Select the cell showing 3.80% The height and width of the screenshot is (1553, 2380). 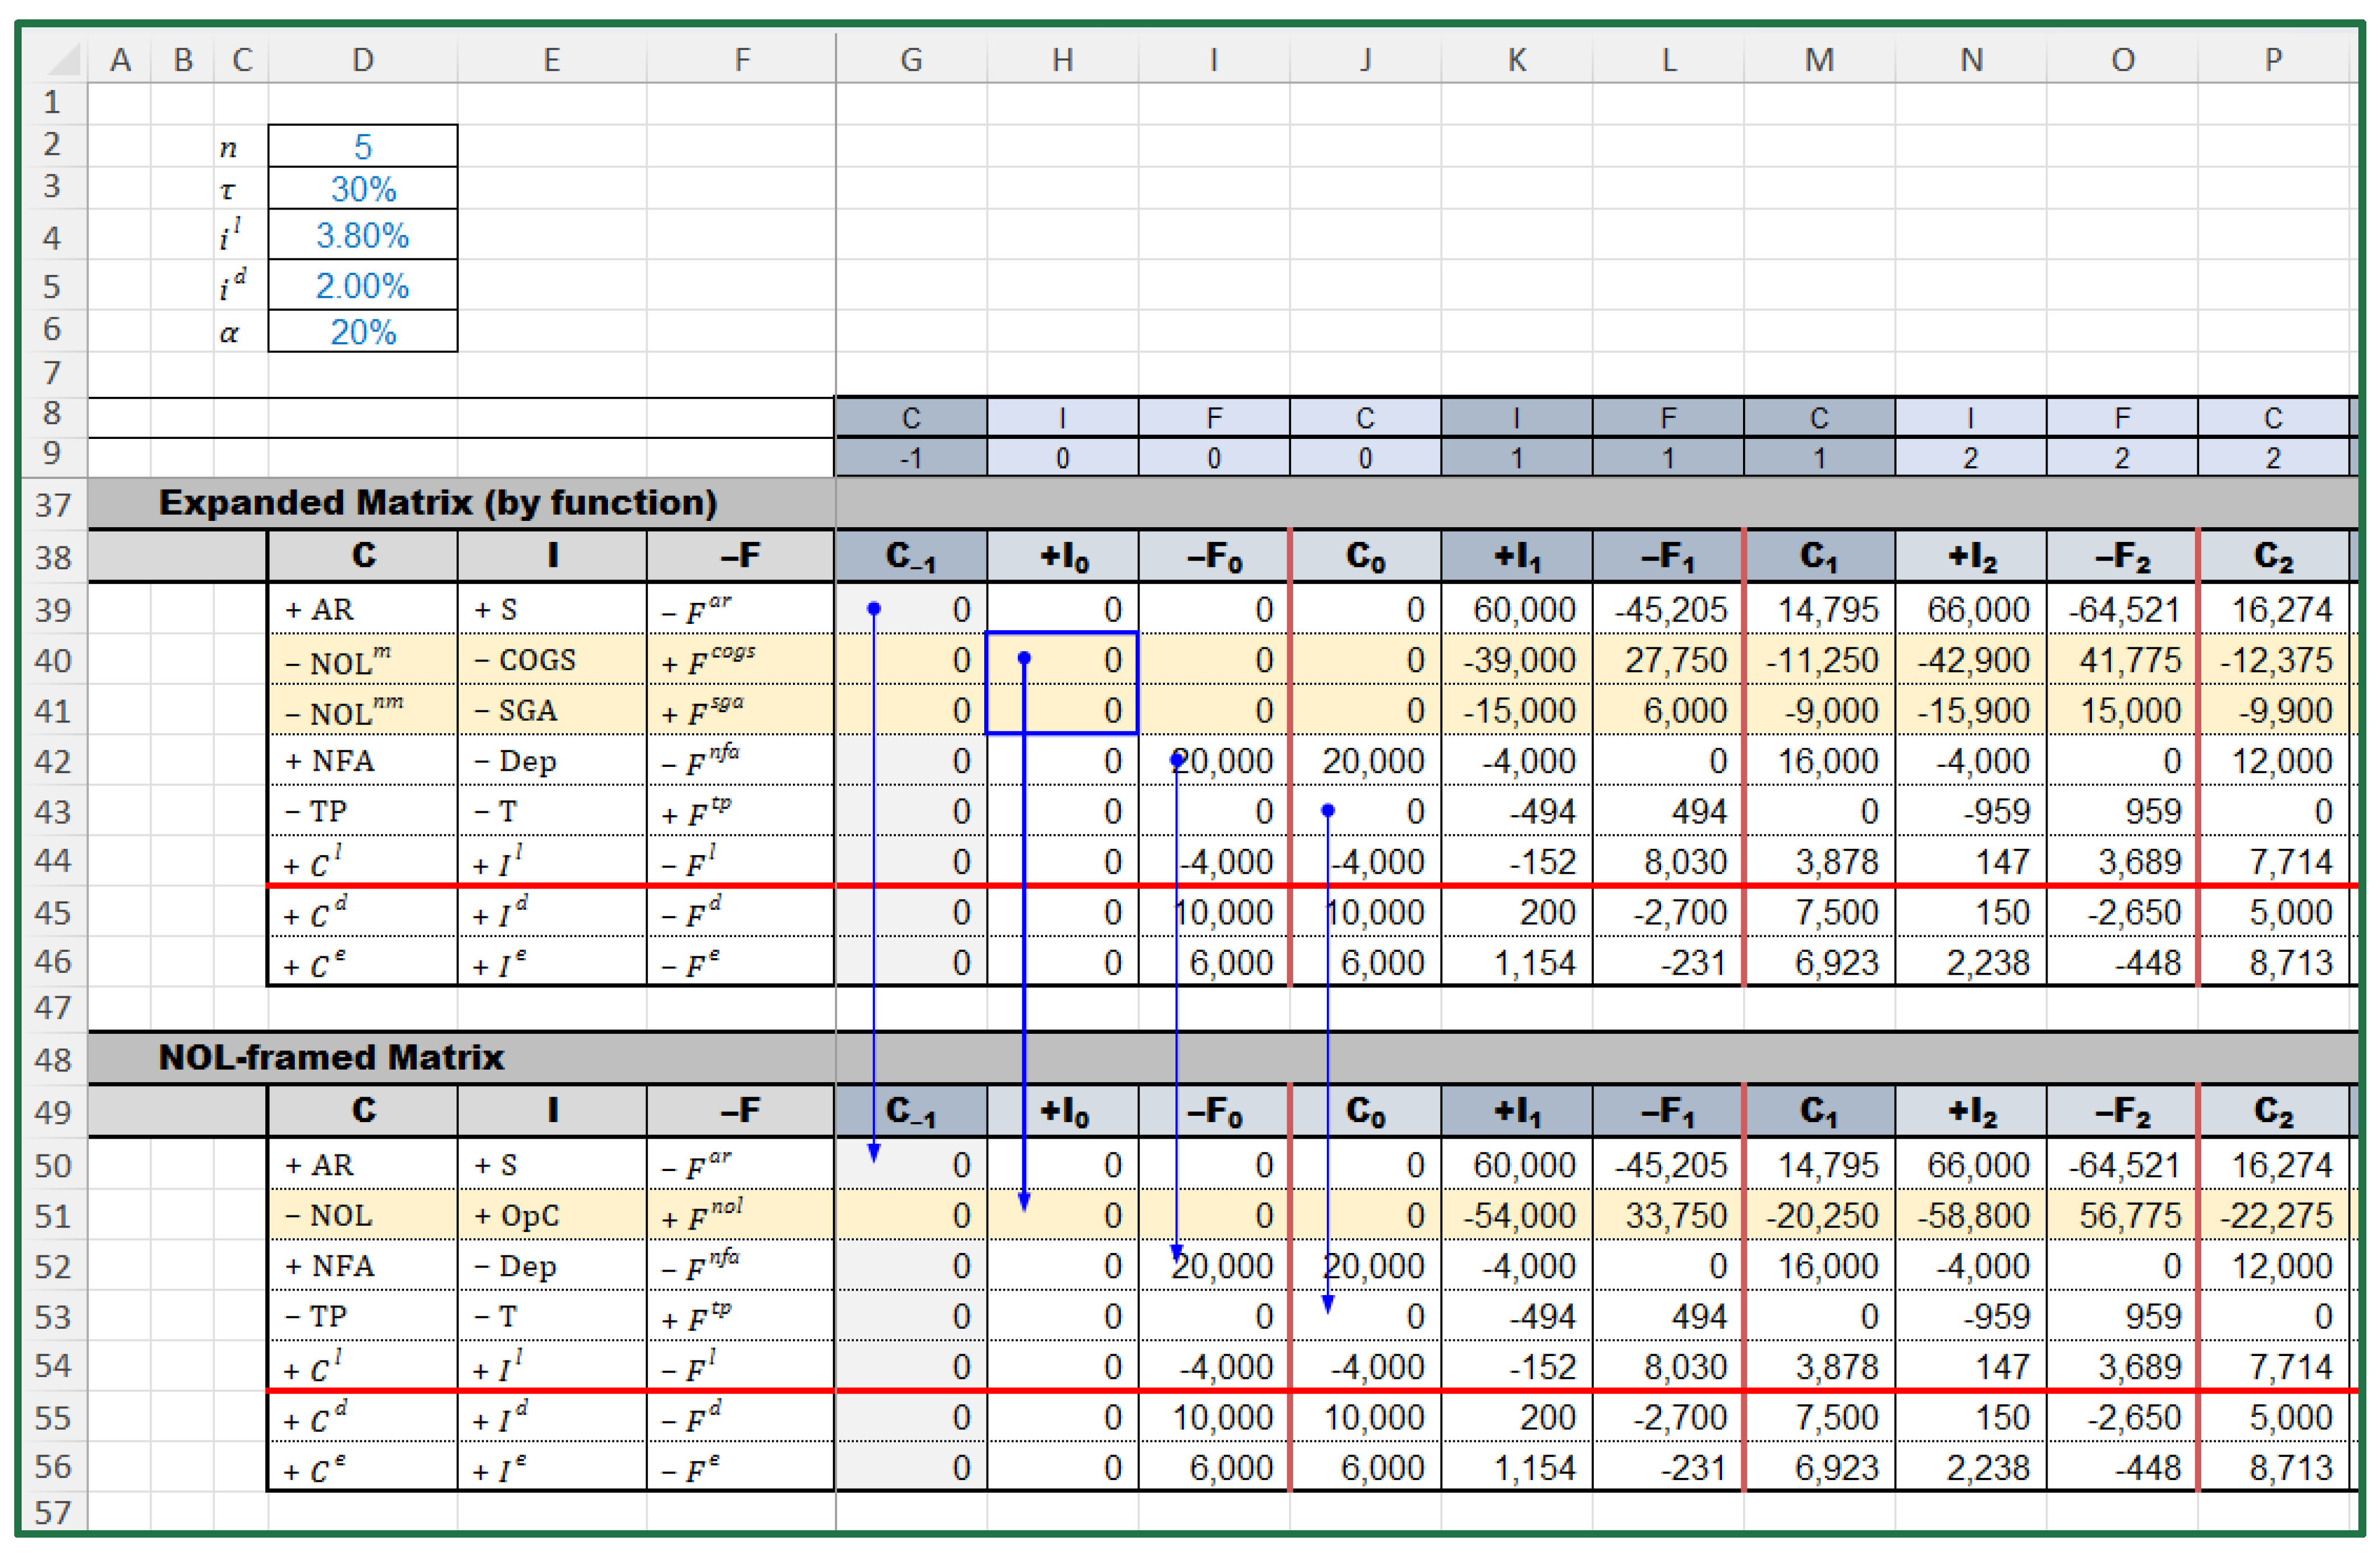pos(362,236)
